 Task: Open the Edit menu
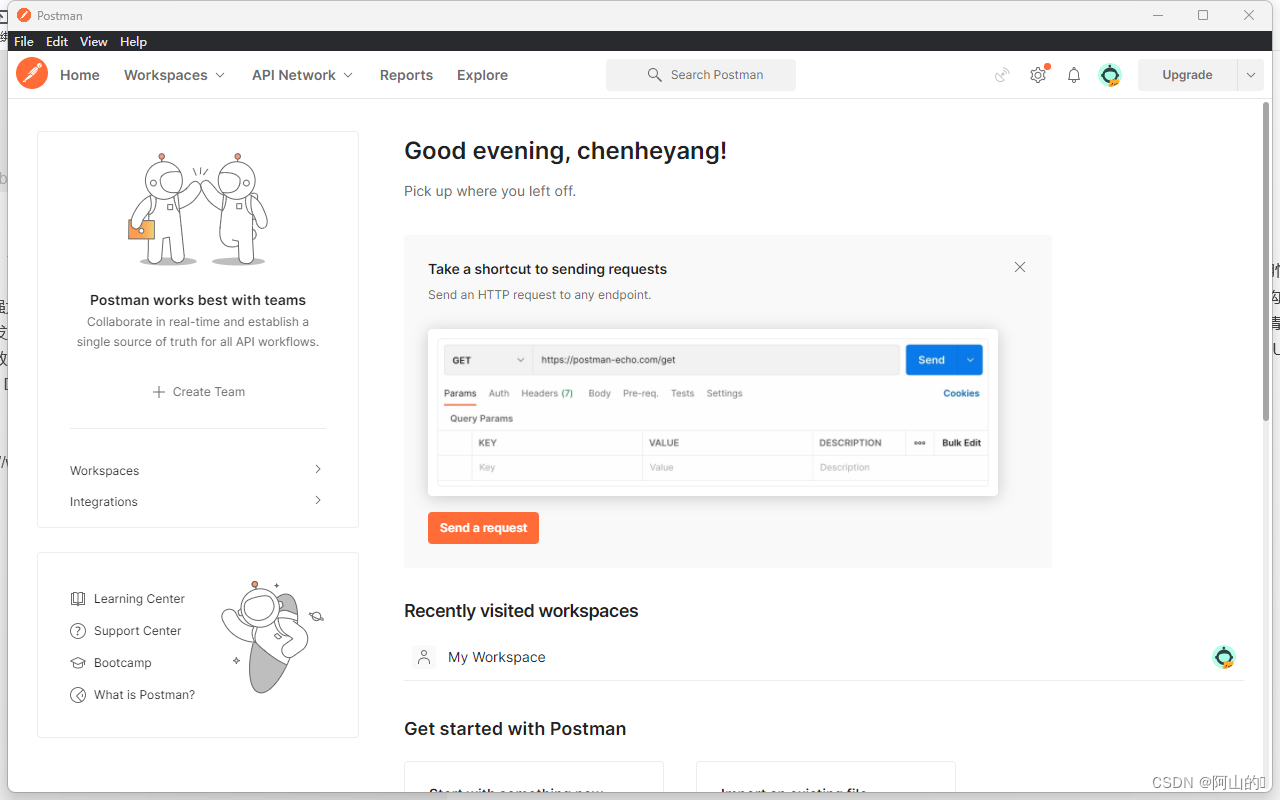(57, 41)
